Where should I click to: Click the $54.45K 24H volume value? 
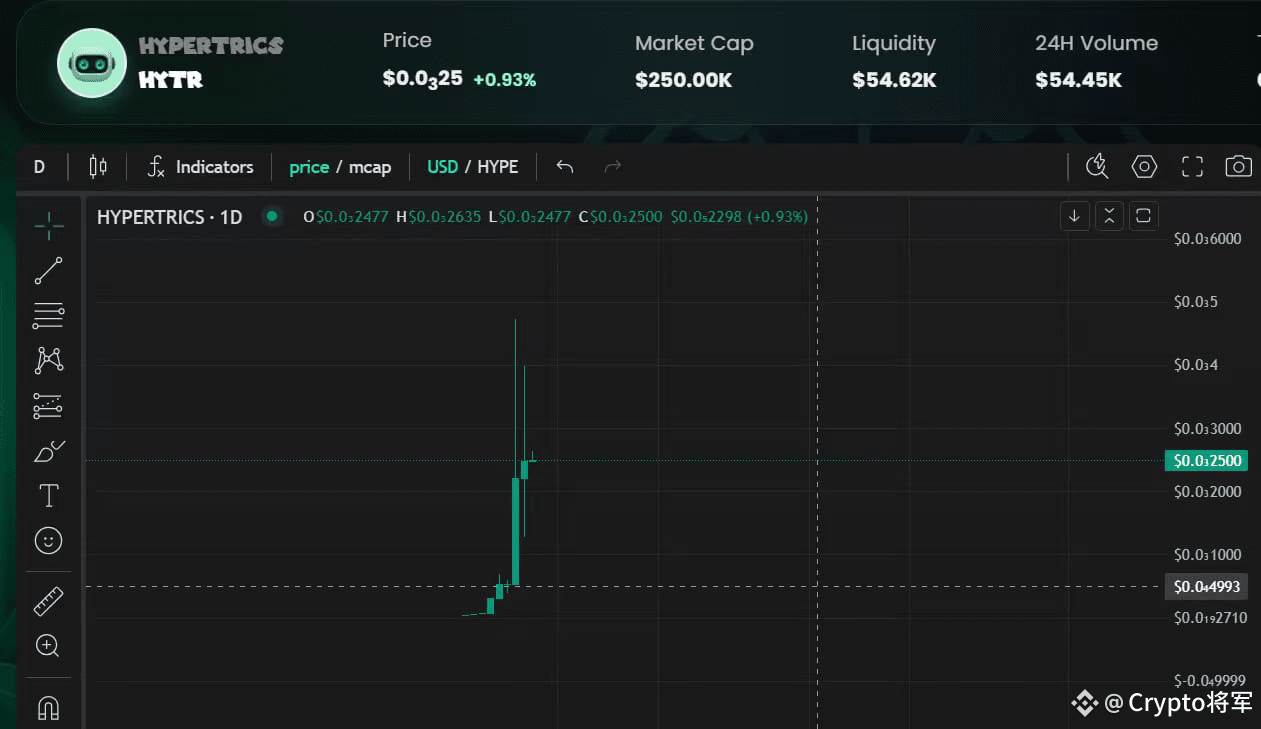click(1078, 80)
